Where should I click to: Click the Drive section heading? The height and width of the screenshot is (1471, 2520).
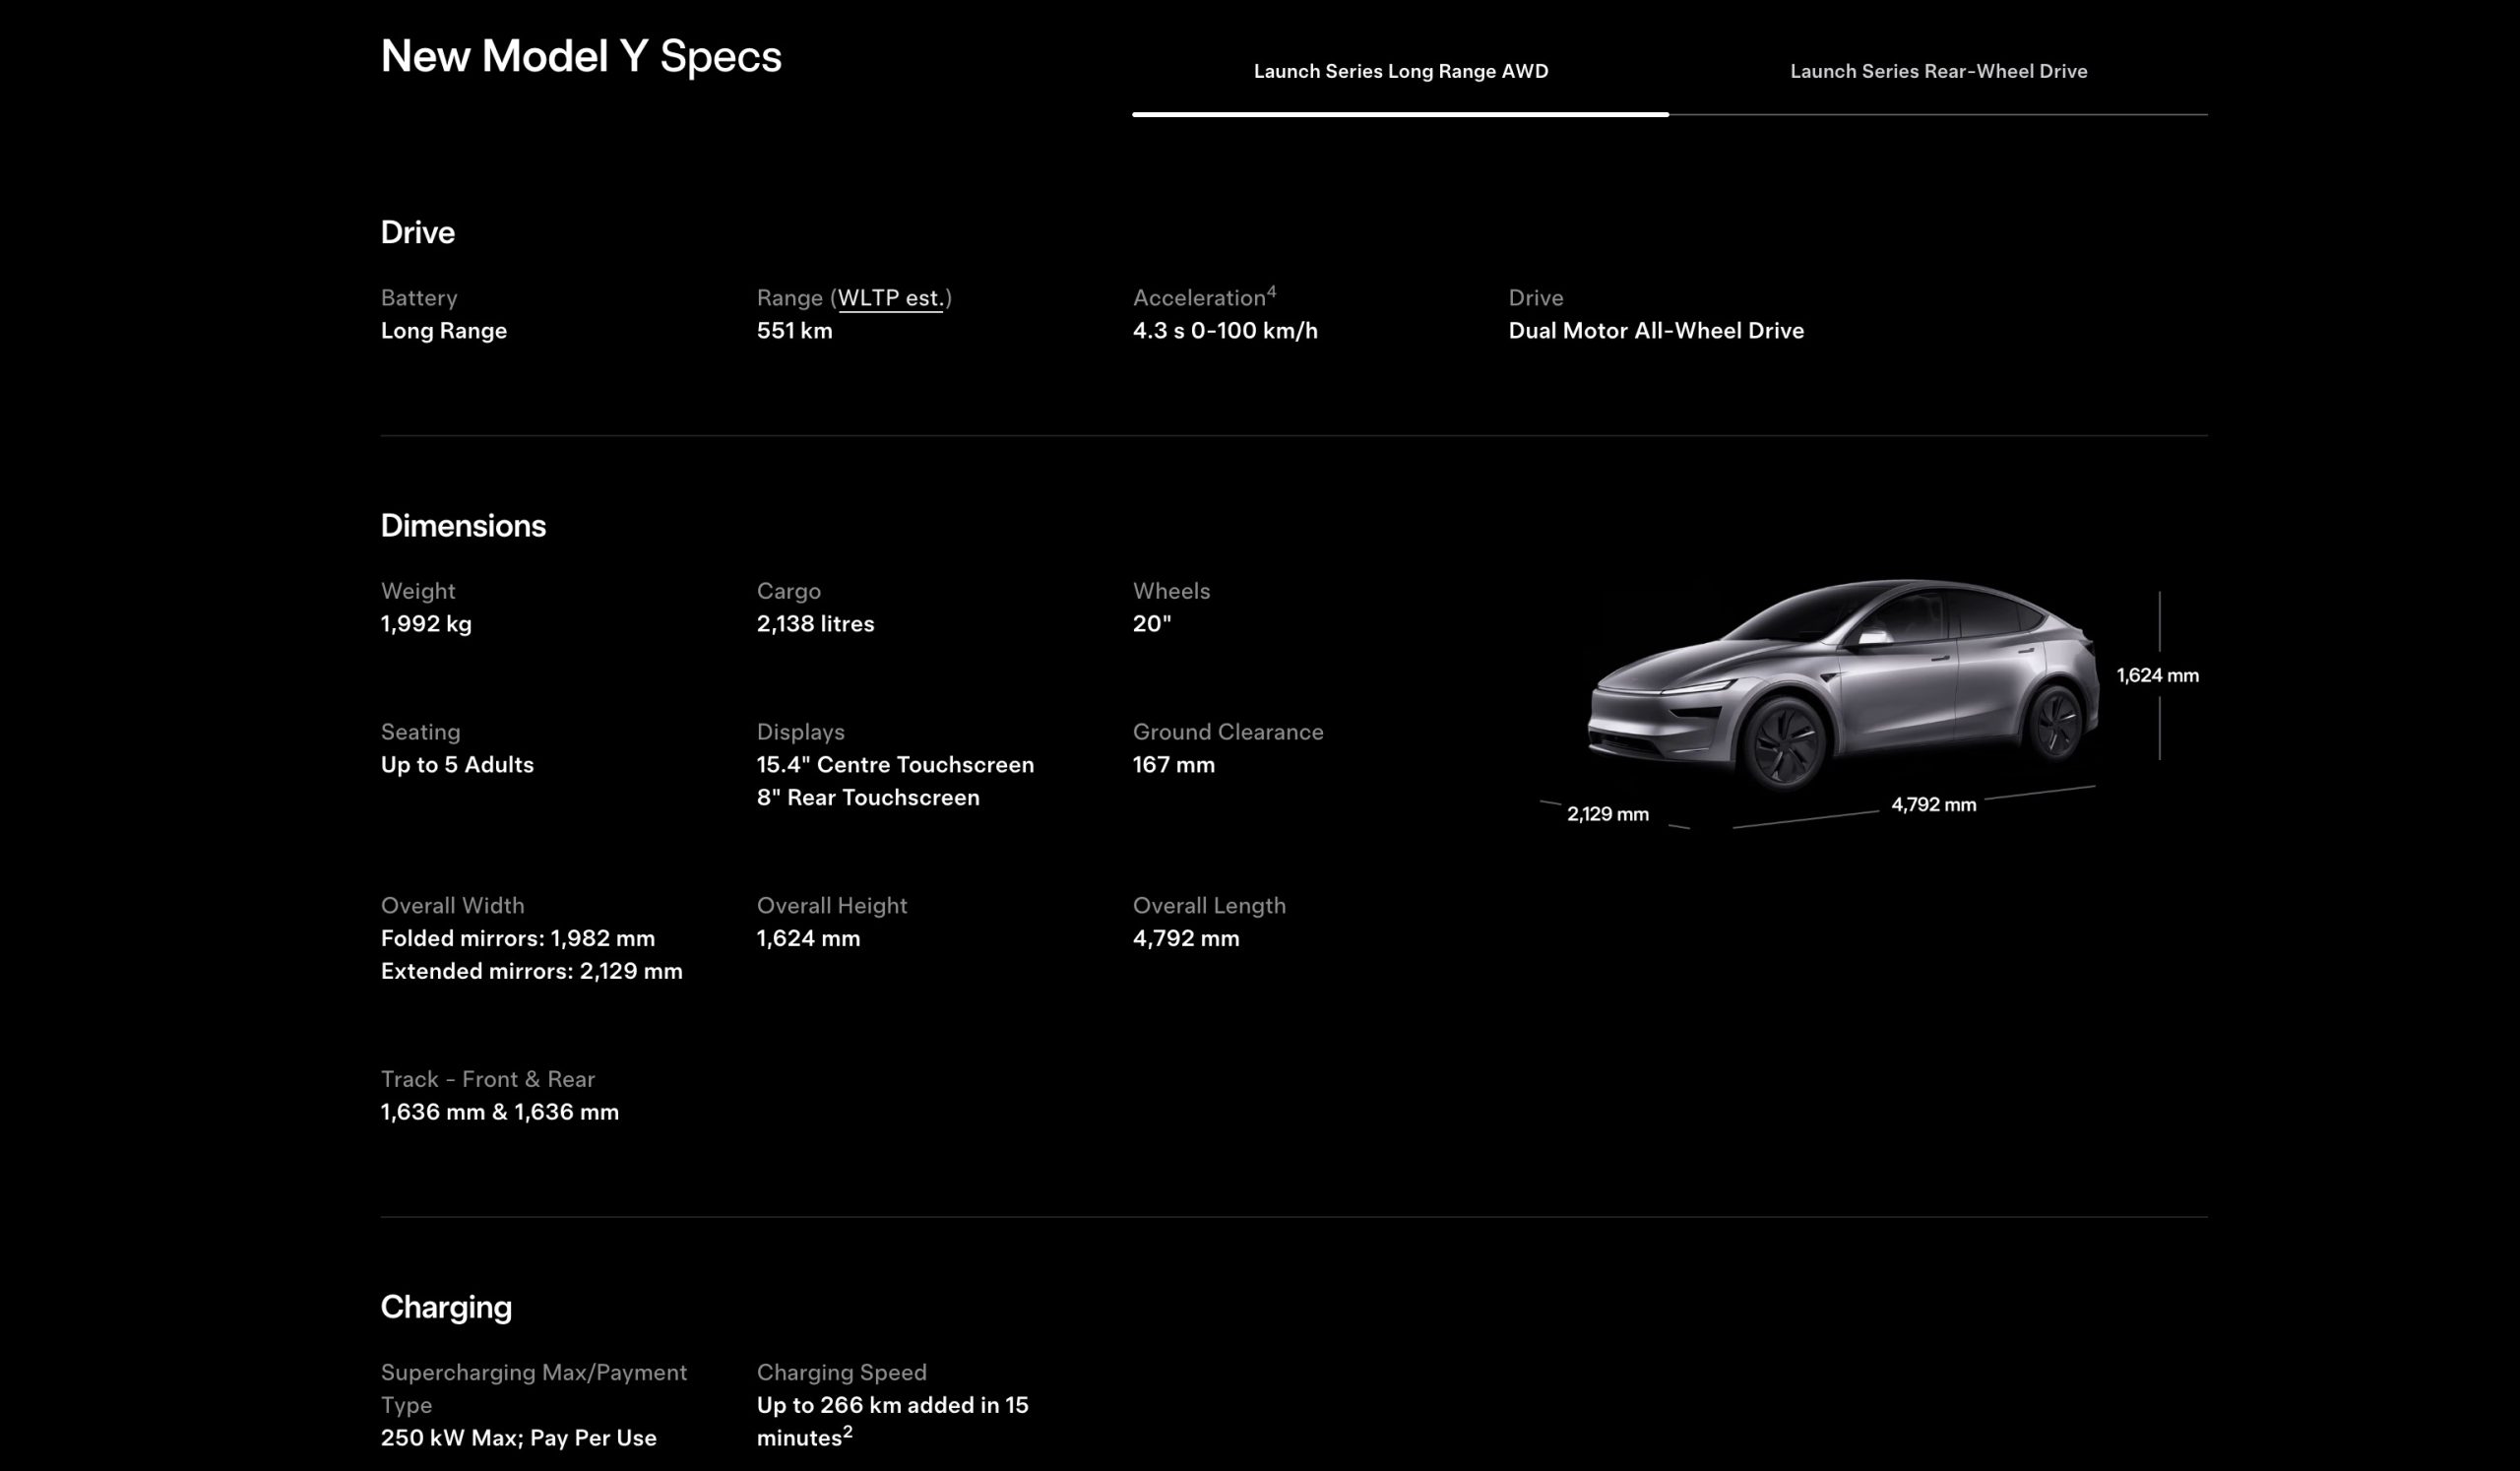click(x=417, y=233)
